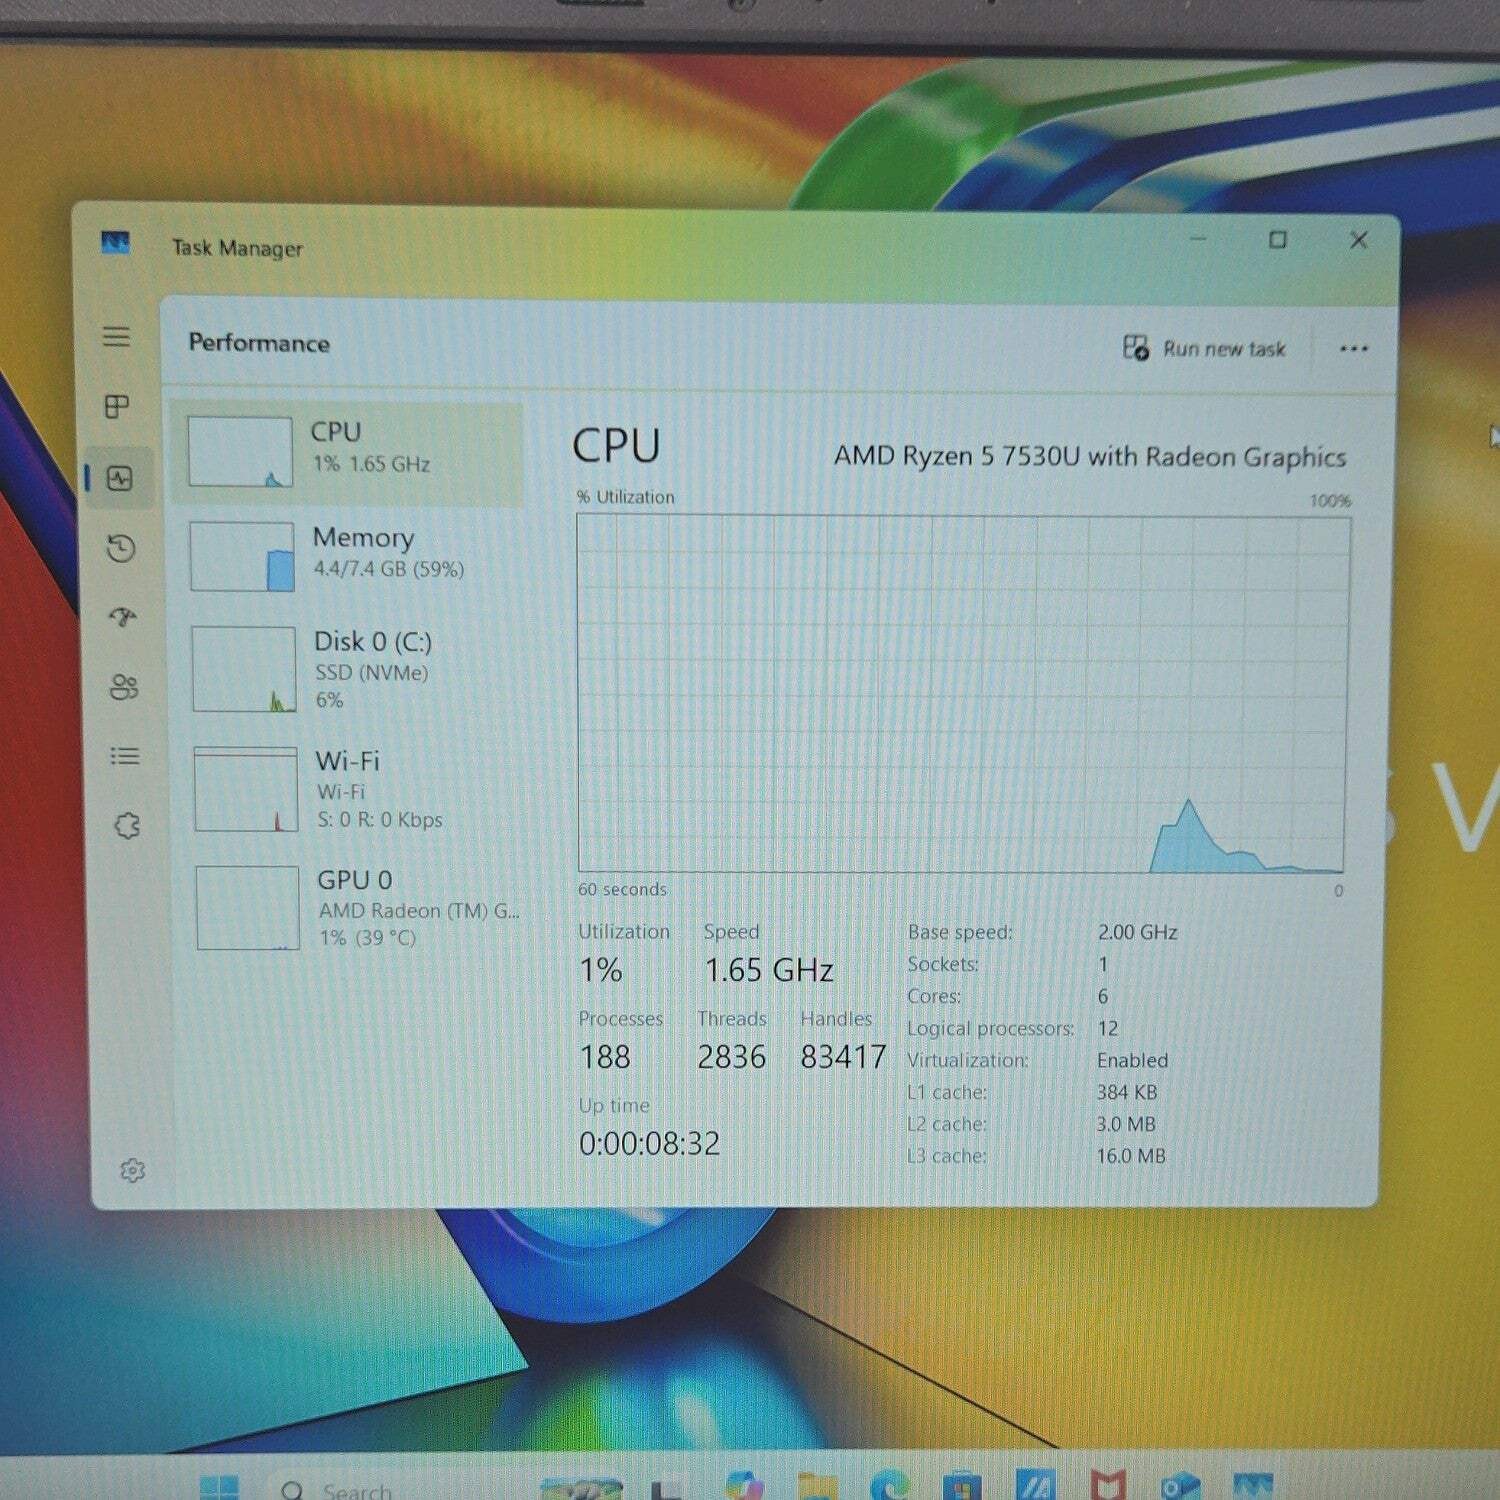The width and height of the screenshot is (1500, 1500).
Task: Click the Wi-Fi mini graph thumbnail
Action: coord(246,789)
